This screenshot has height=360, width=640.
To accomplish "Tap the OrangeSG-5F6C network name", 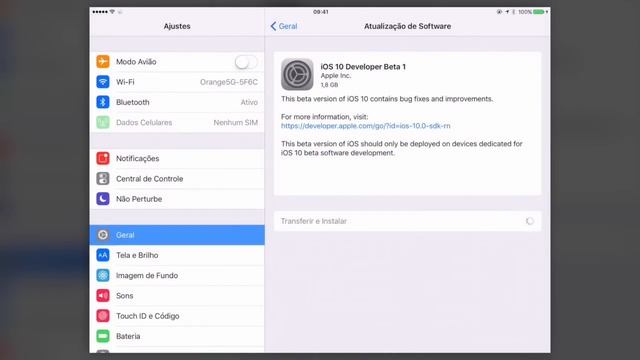I will 229,82.
